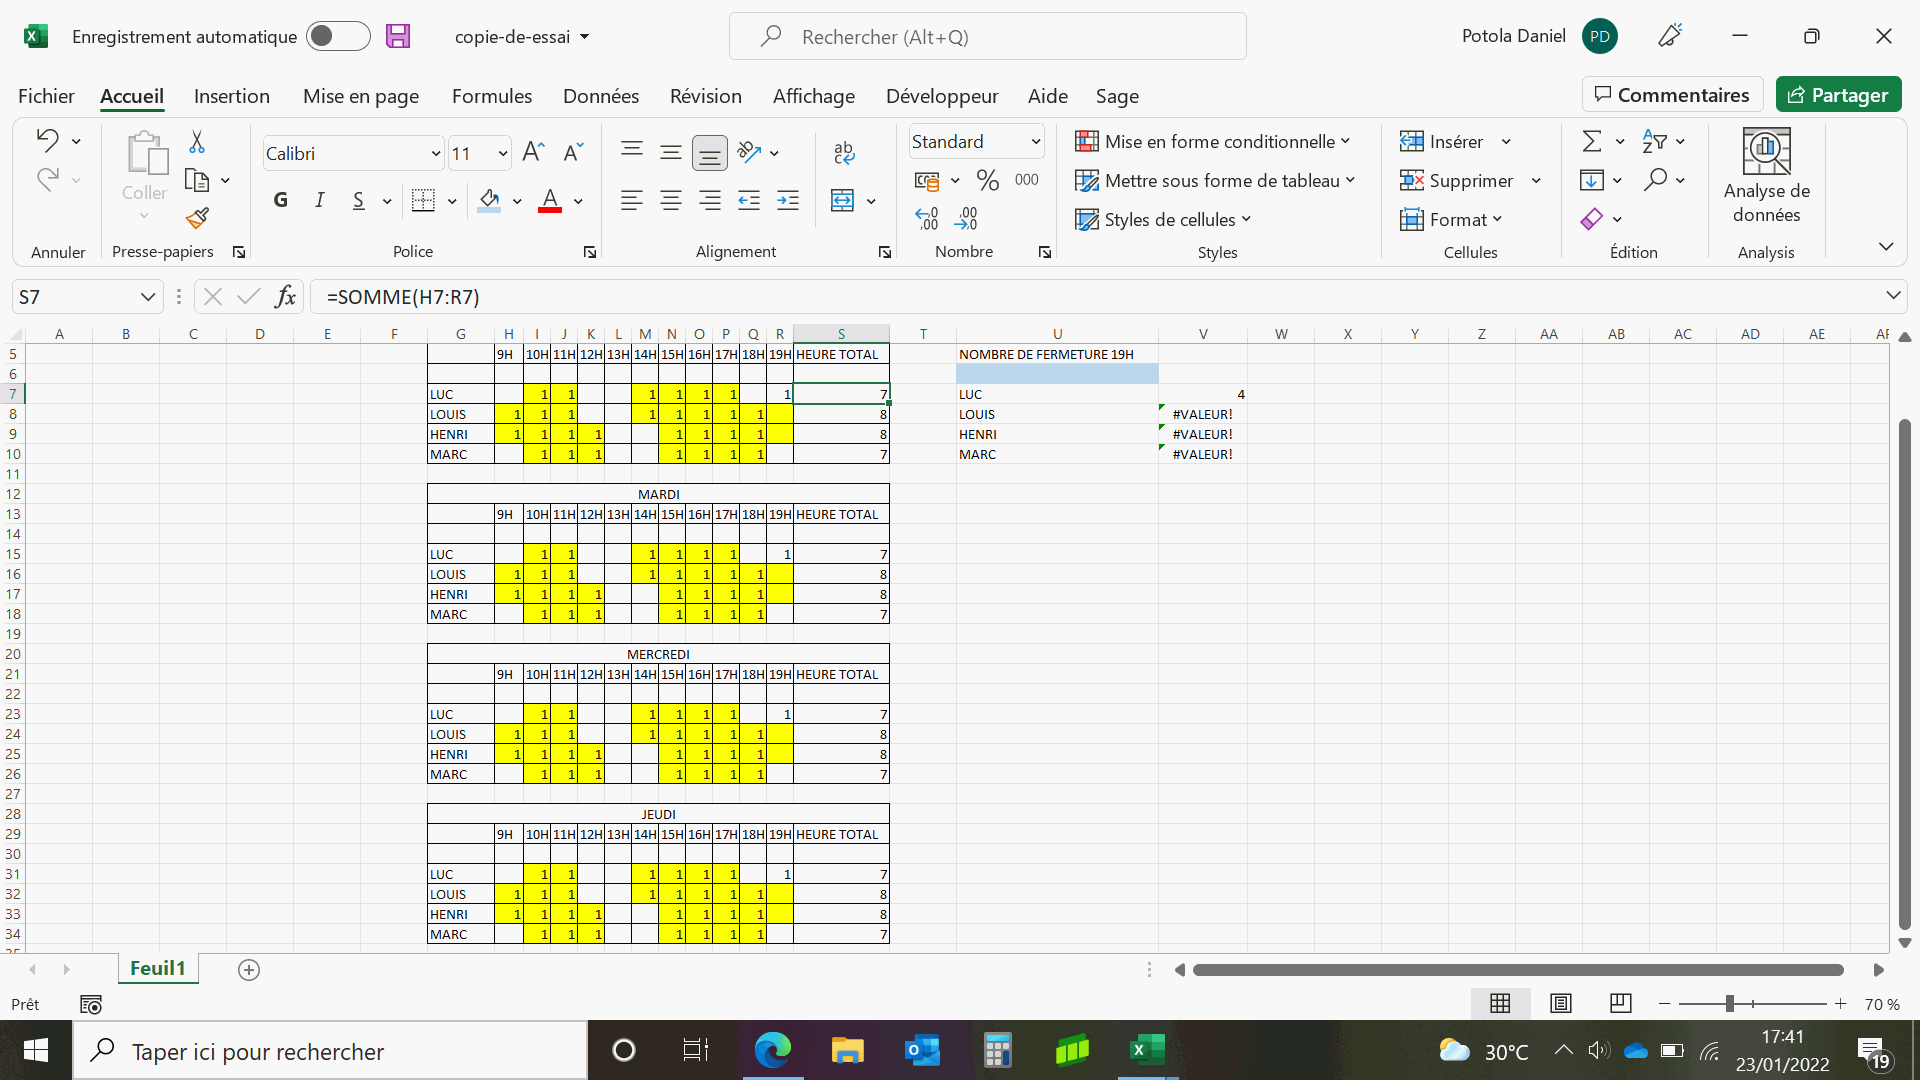Open the Calibri font name dropdown

(436, 153)
